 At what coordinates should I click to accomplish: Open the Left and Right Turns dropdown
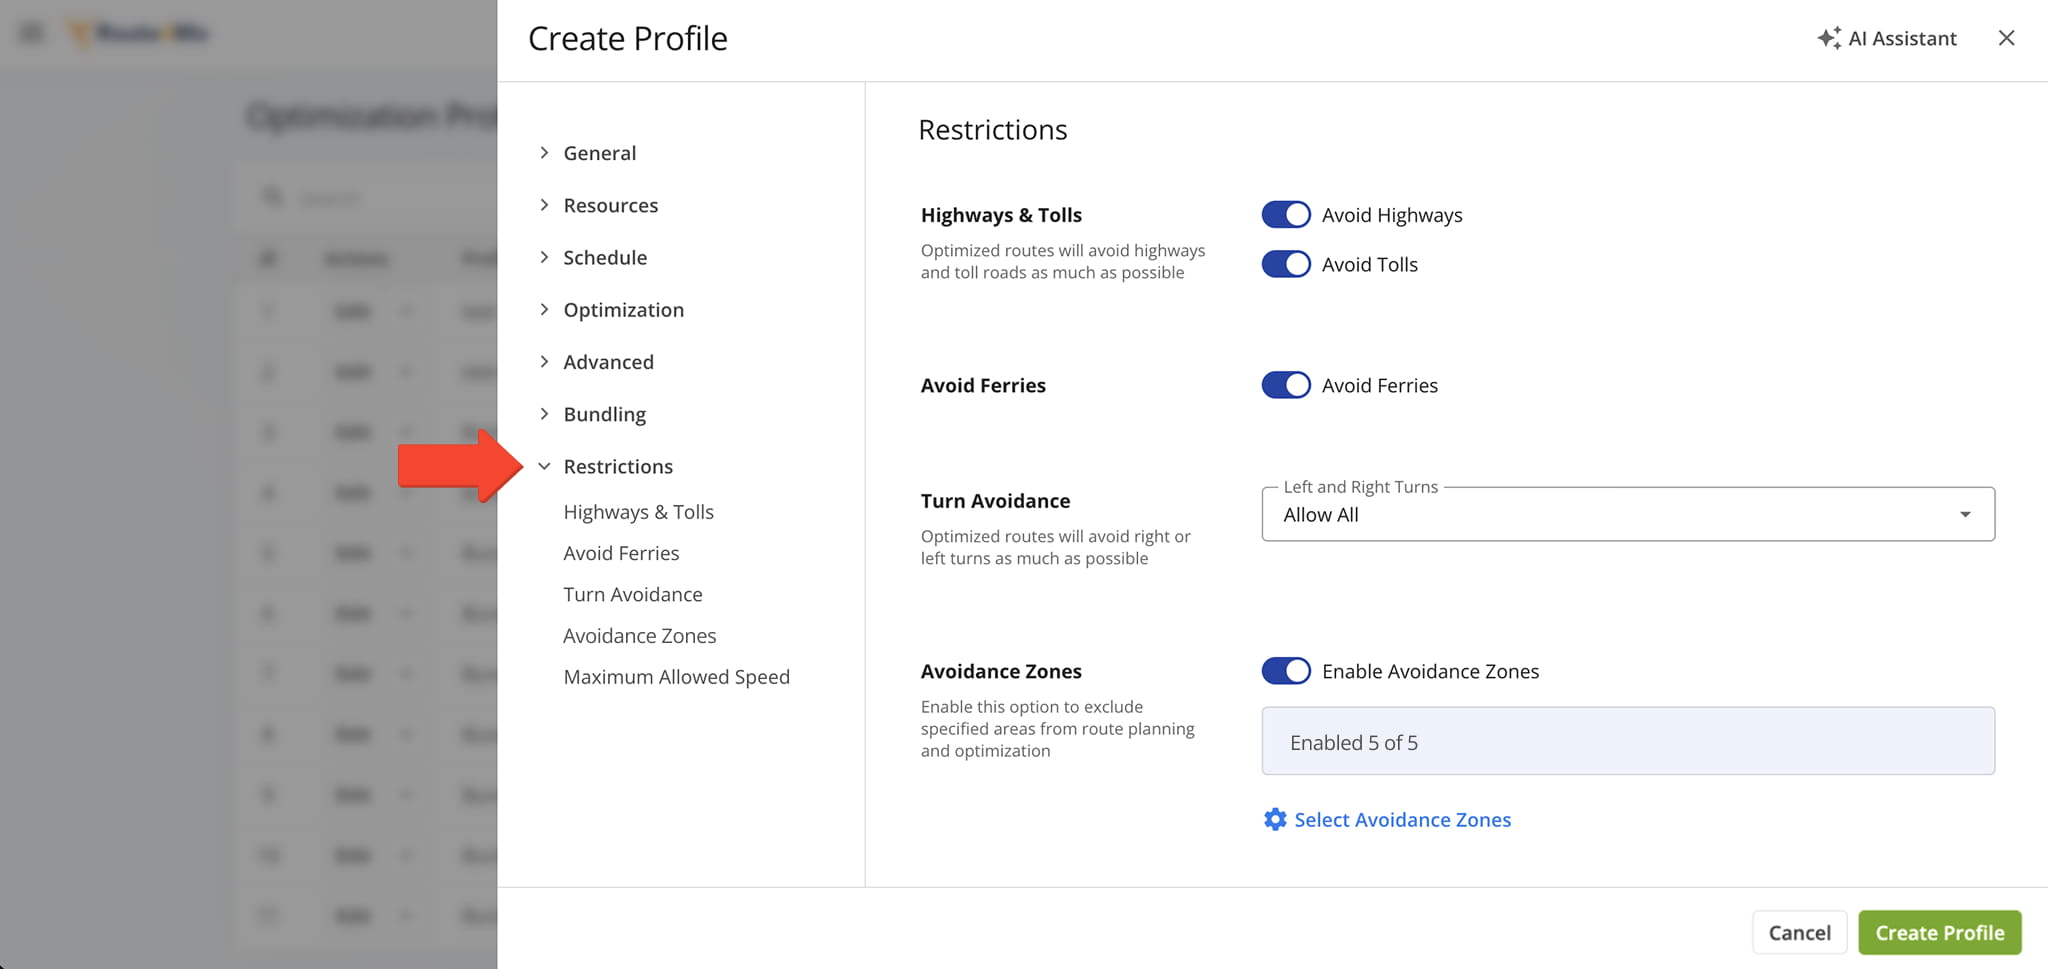[1628, 514]
